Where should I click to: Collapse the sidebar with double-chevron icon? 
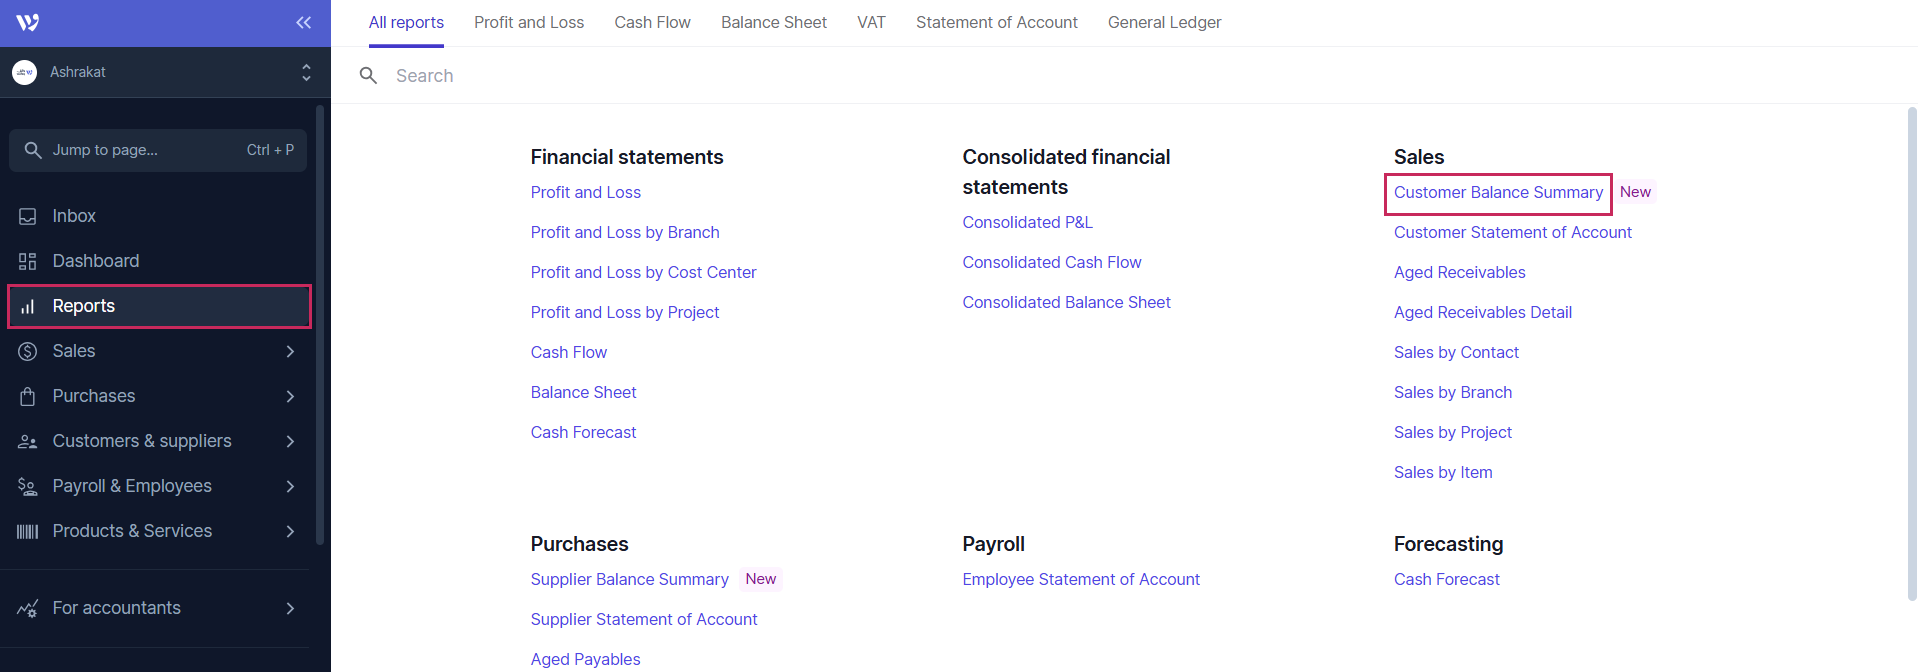pyautogui.click(x=303, y=22)
